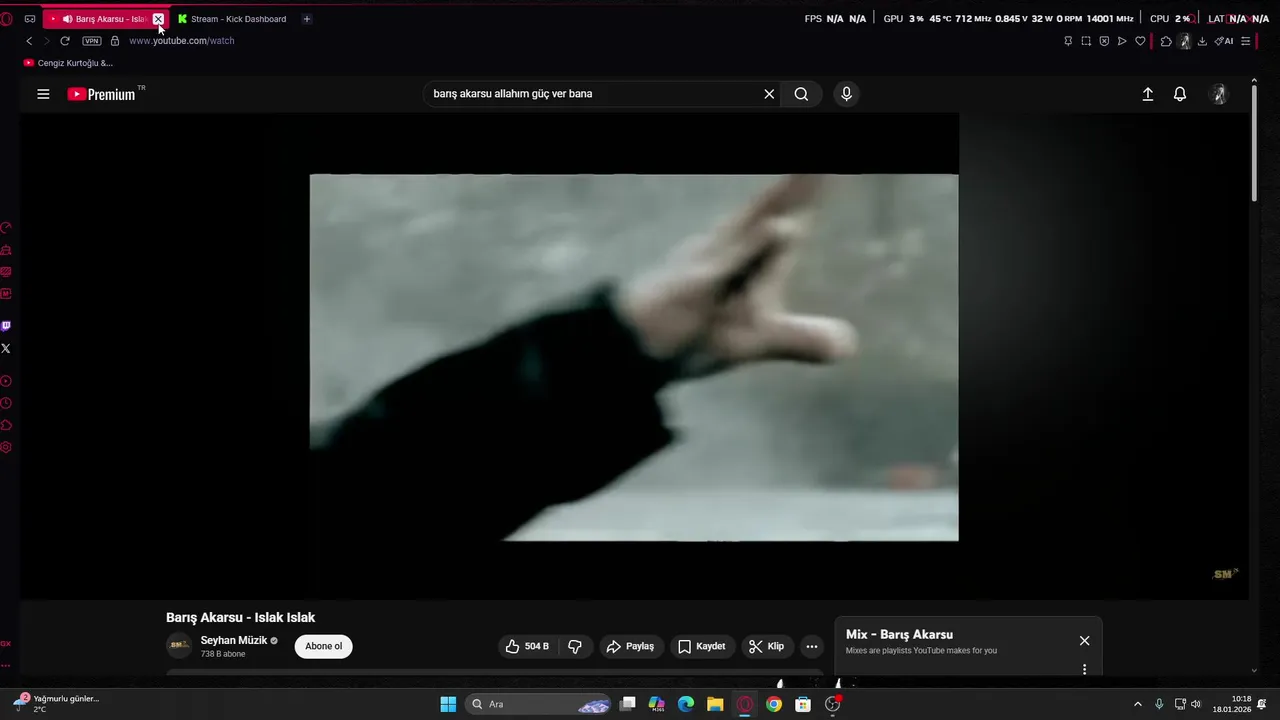Add page to bookmarks heart icon
The width and height of the screenshot is (1280, 720).
click(1140, 41)
